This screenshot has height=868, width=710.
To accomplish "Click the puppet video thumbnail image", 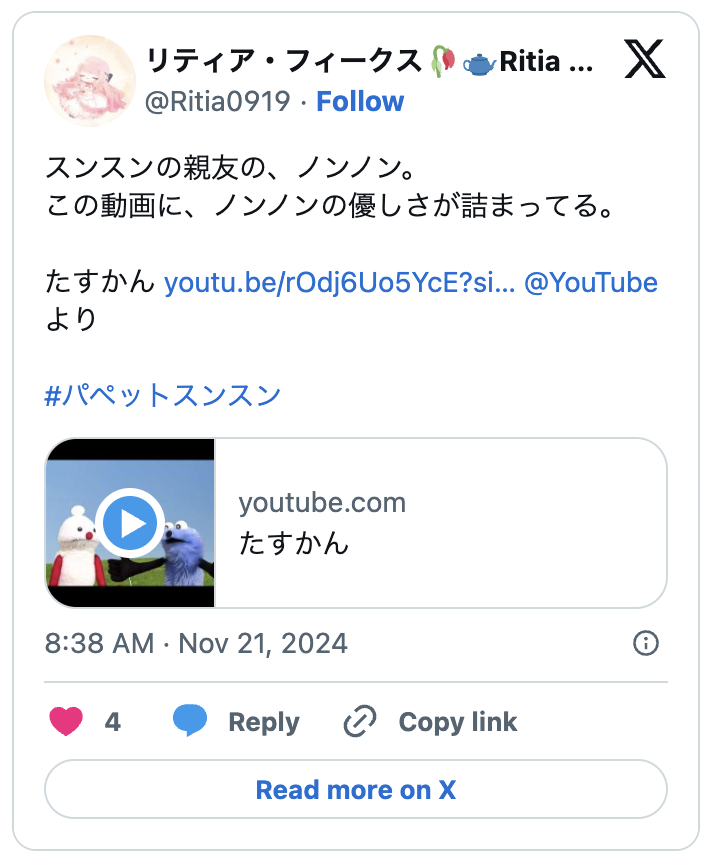I will click(129, 523).
